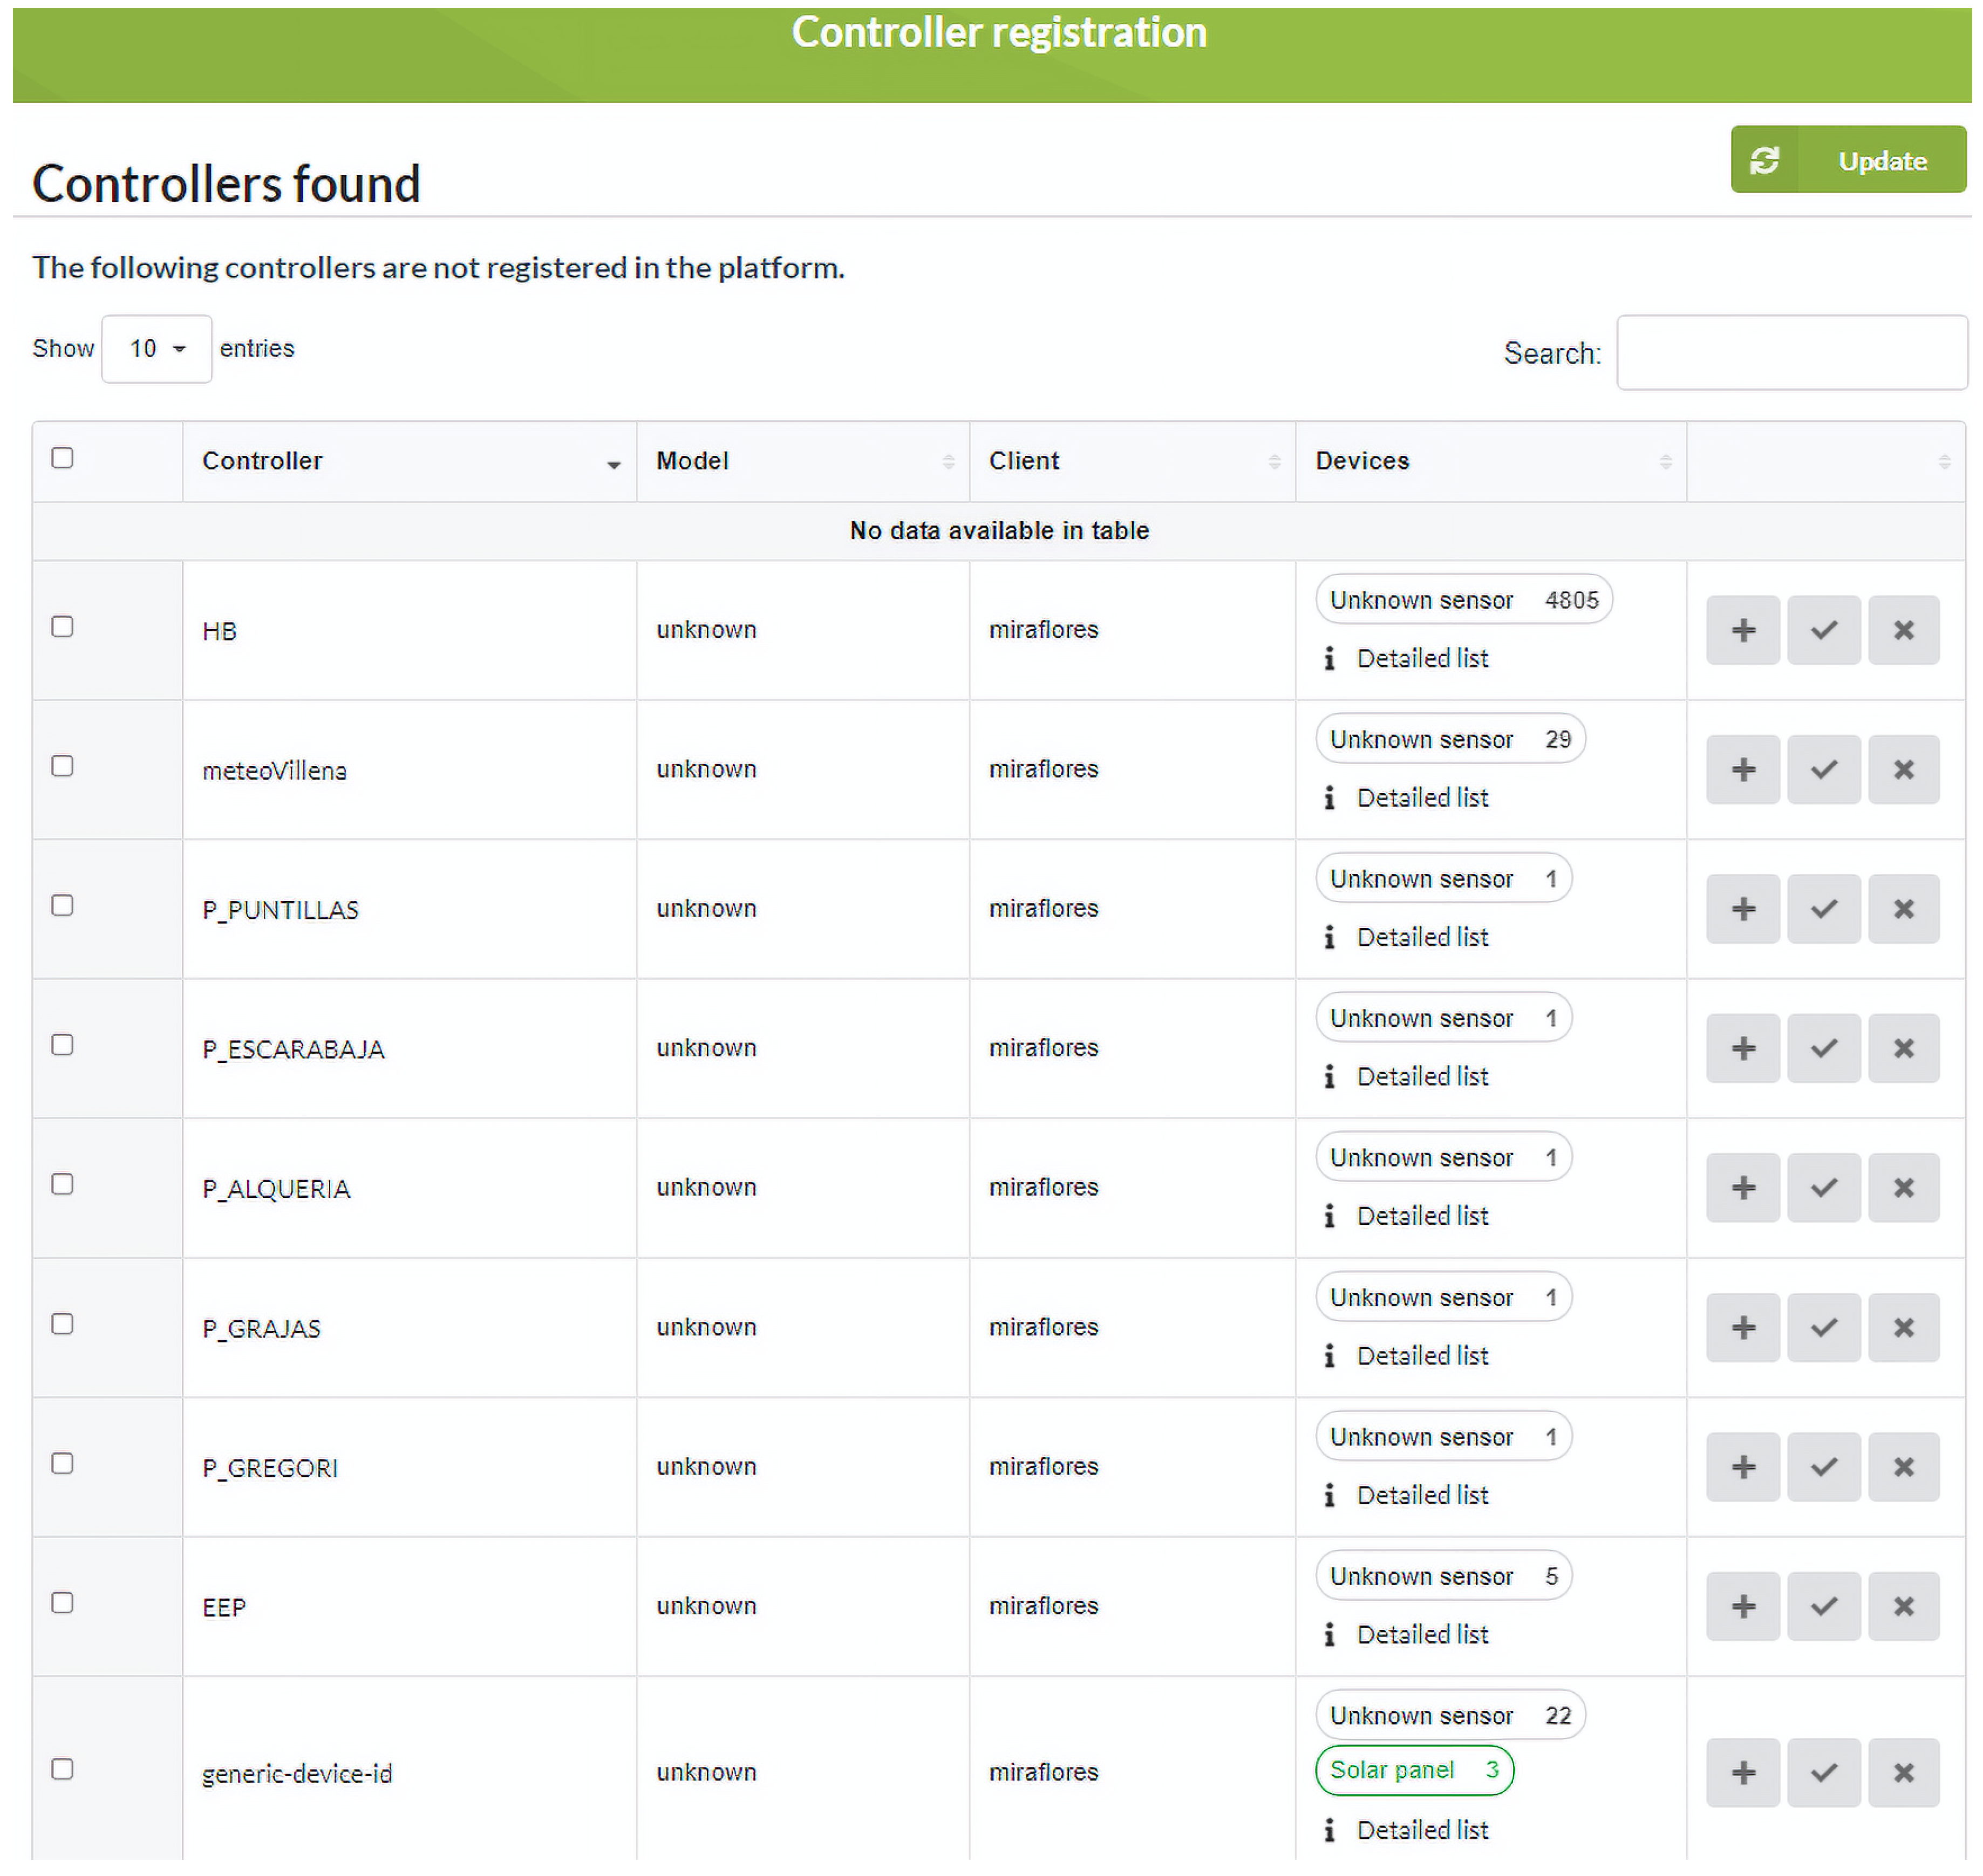The height and width of the screenshot is (1876, 1983).
Task: Click the X icon for P_GRAJAS row
Action: coord(1903,1327)
